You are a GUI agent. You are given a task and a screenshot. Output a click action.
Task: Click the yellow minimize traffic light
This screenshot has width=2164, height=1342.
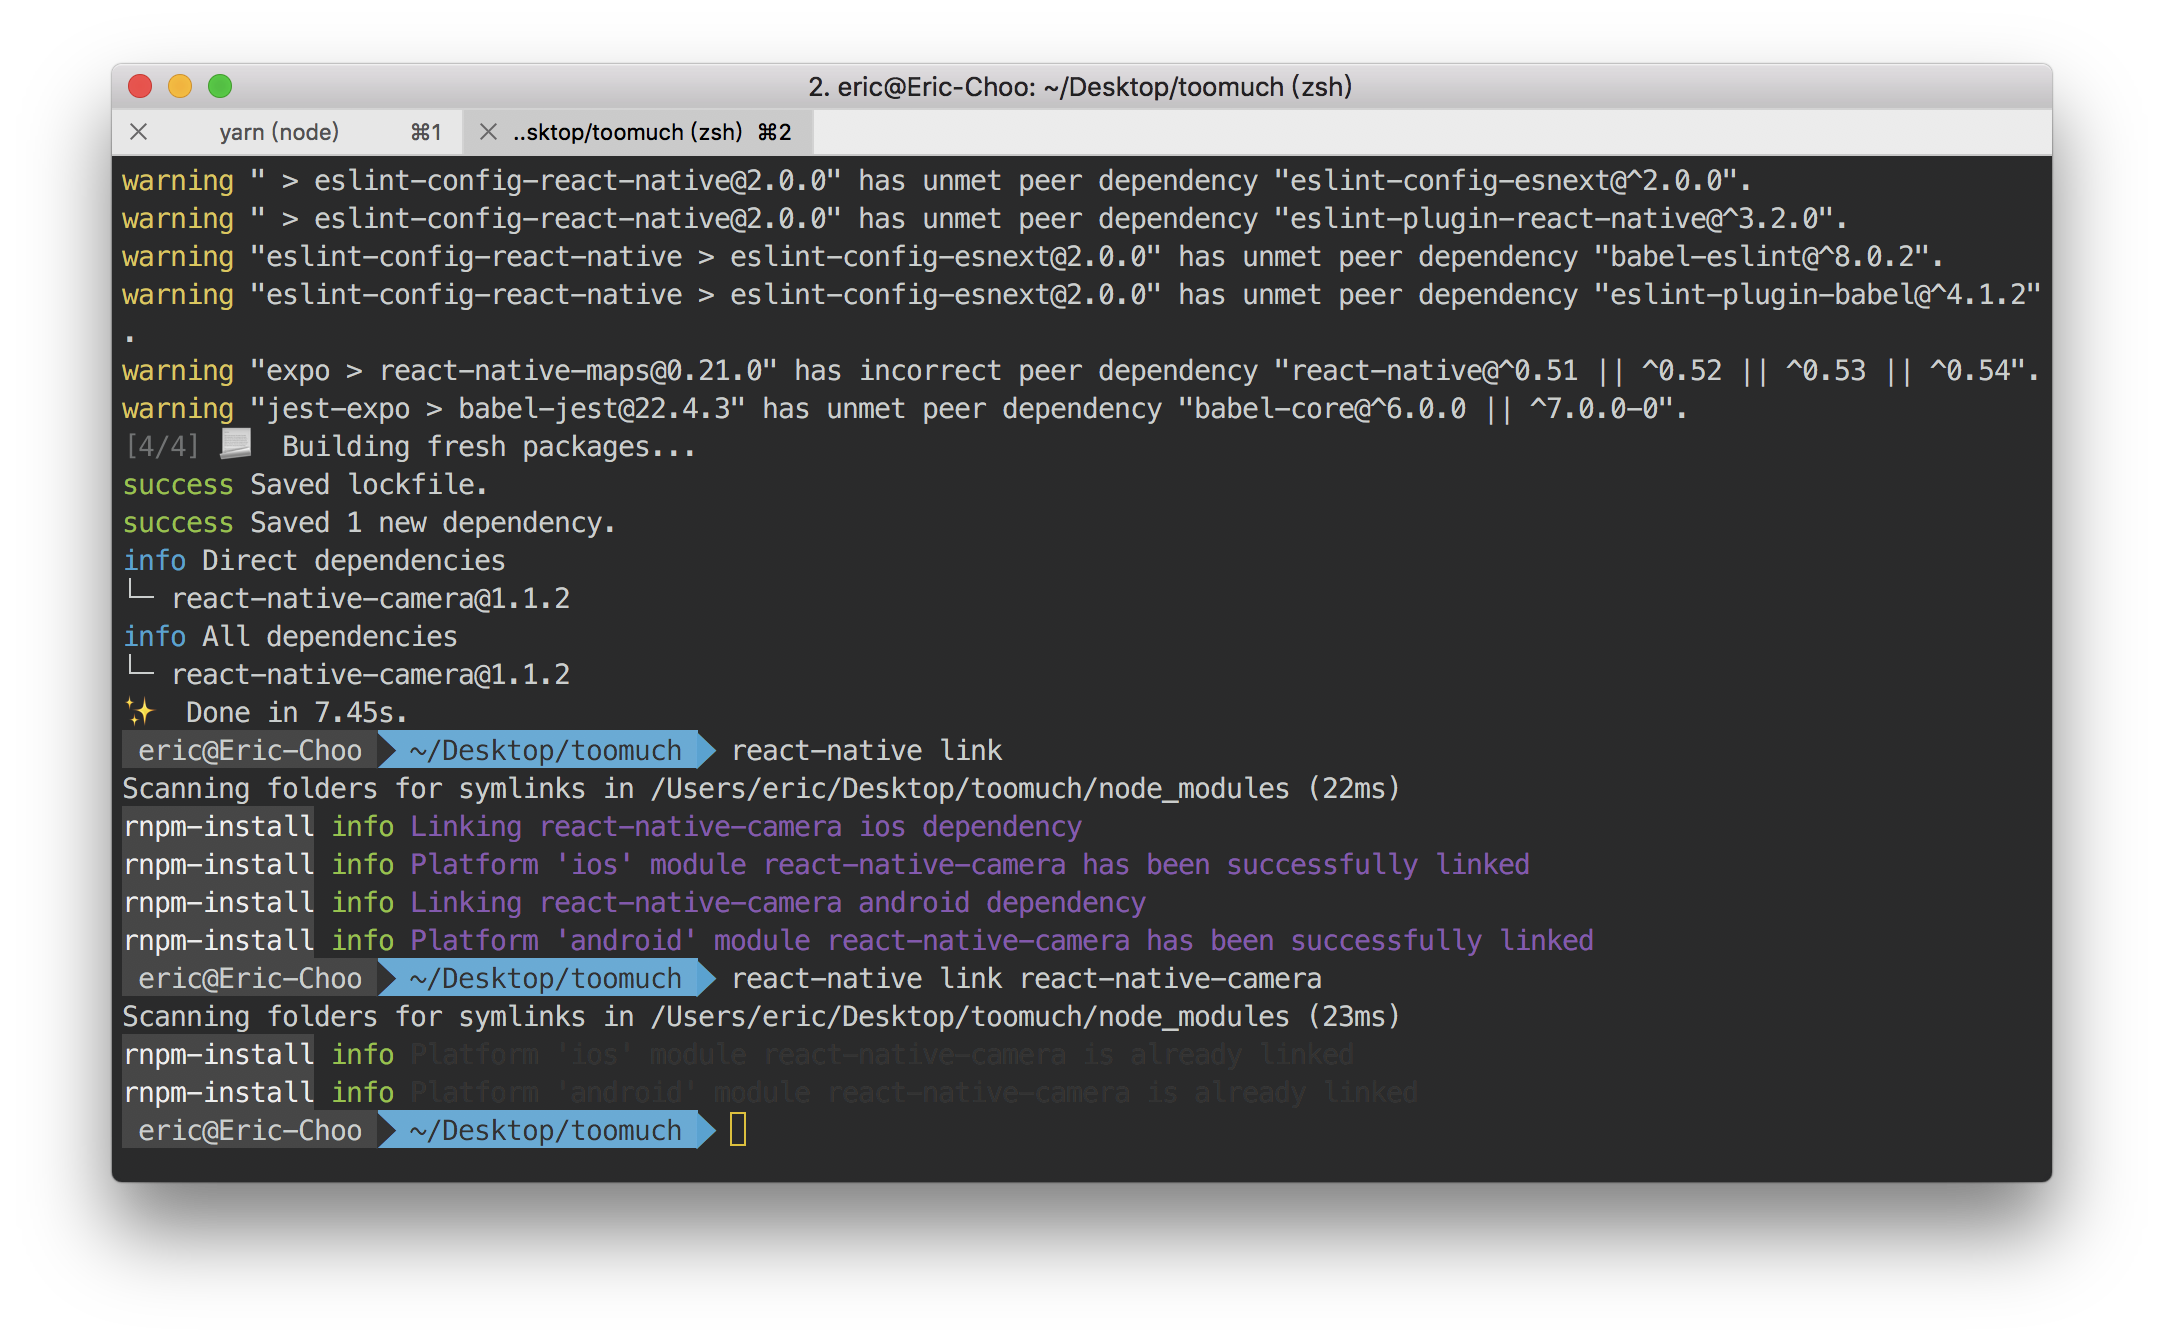[180, 87]
